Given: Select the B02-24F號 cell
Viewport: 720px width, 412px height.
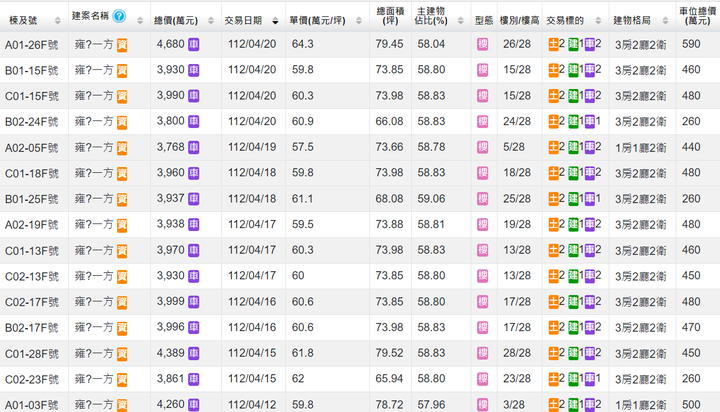Looking at the screenshot, I should [x=32, y=122].
